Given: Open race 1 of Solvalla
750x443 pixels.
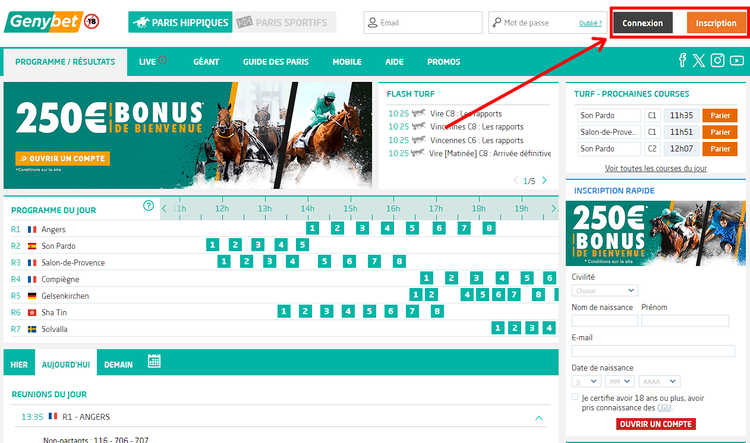Looking at the screenshot, I should (497, 328).
